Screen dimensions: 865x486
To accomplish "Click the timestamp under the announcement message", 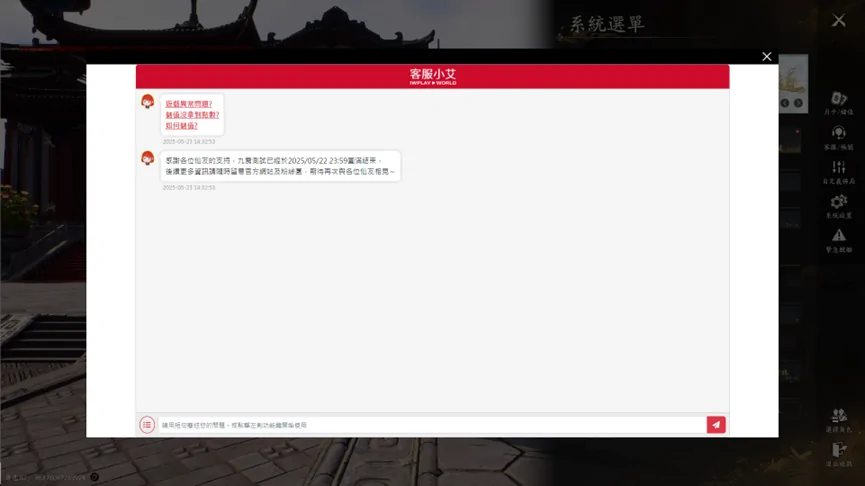I will 189,188.
